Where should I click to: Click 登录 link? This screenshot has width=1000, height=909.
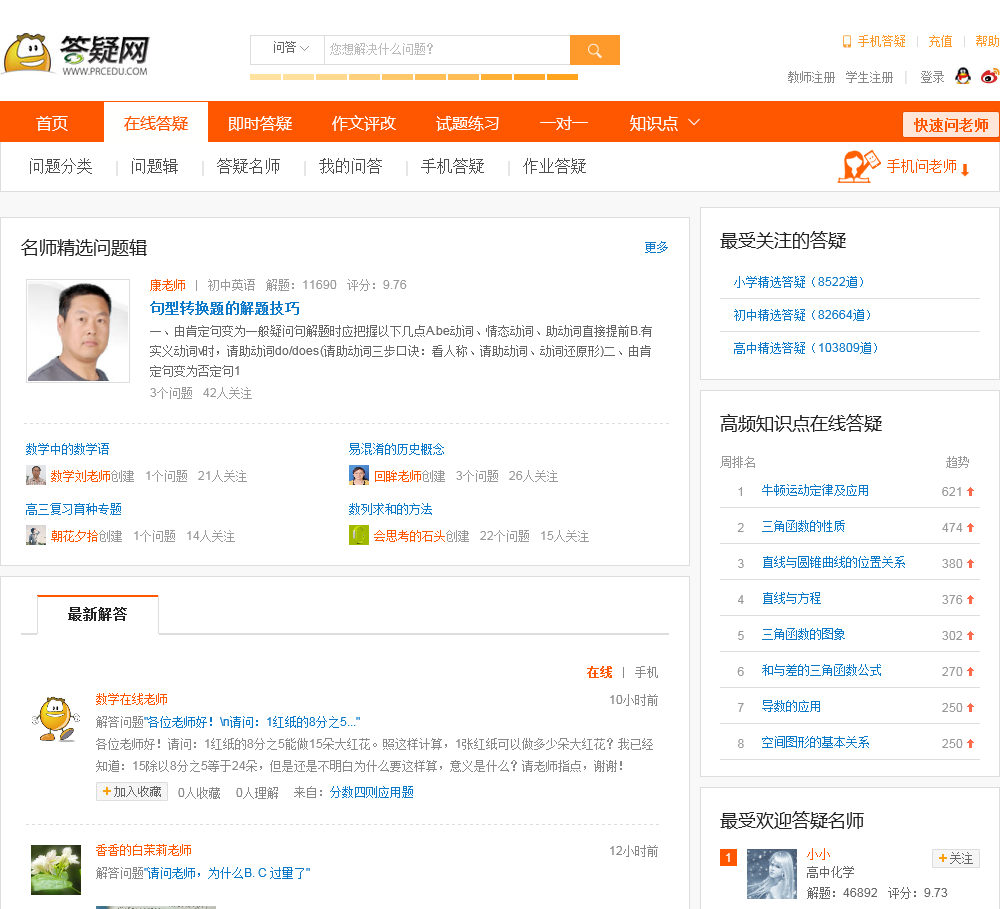(932, 77)
